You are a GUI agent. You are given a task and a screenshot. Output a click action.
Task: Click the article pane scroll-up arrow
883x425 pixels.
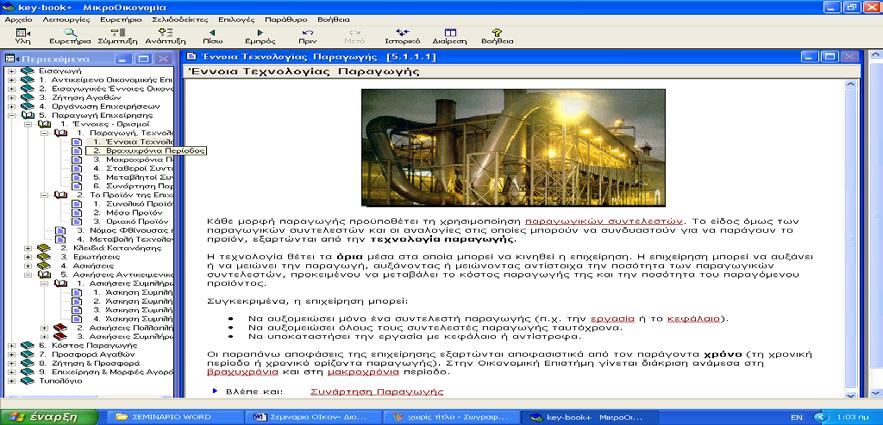(850, 85)
